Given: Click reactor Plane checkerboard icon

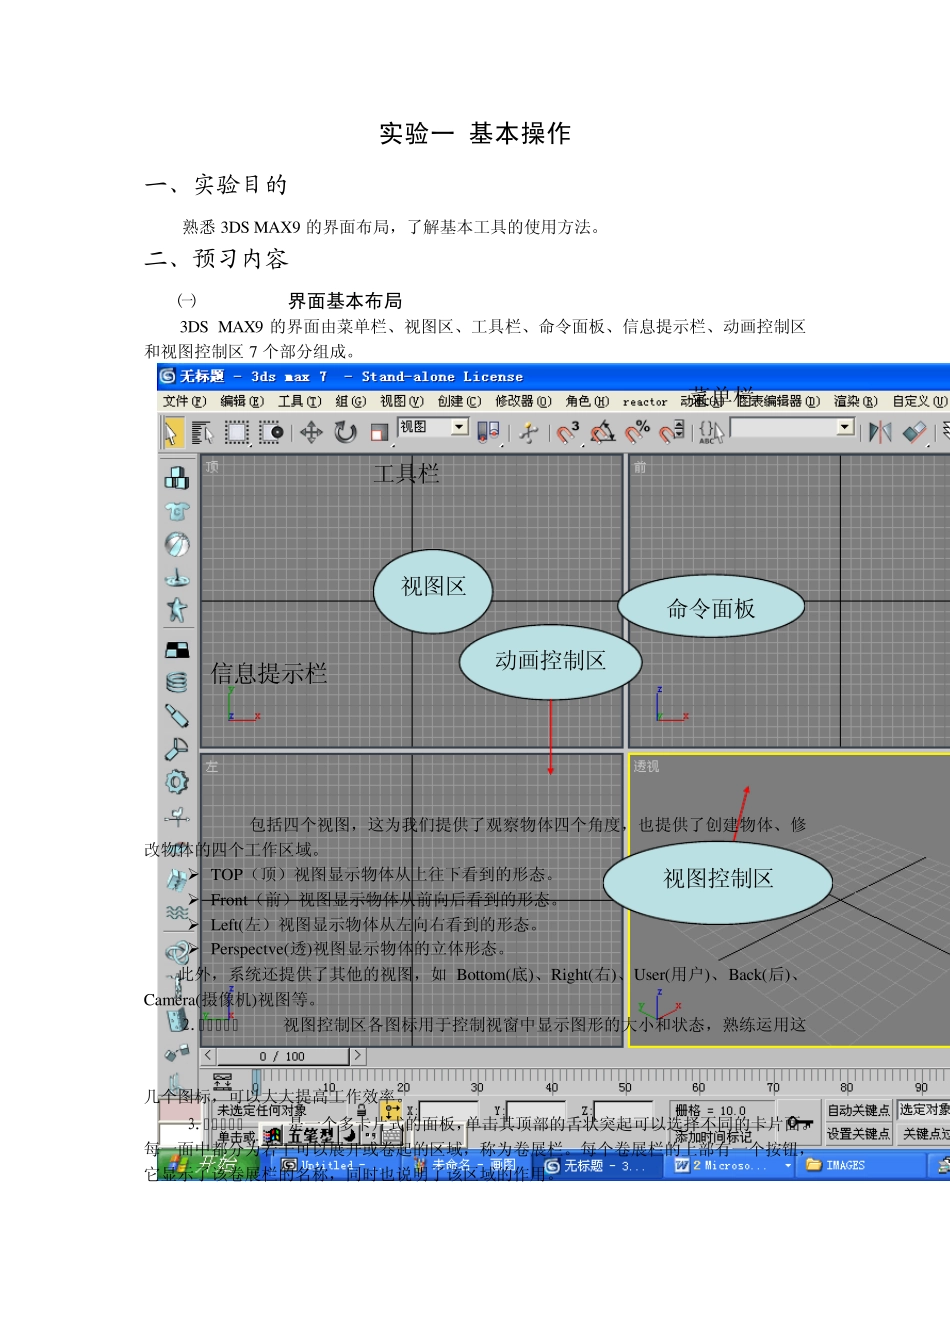Looking at the screenshot, I should (x=177, y=650).
